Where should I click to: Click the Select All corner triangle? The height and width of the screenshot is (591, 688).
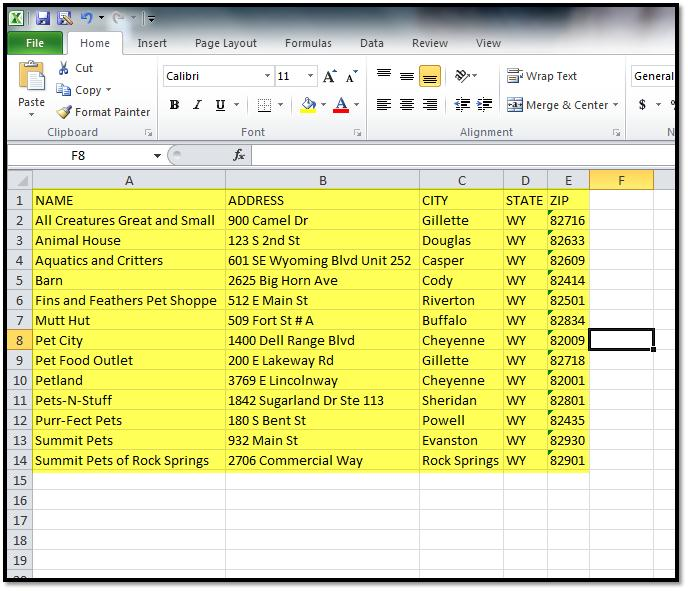[20, 180]
